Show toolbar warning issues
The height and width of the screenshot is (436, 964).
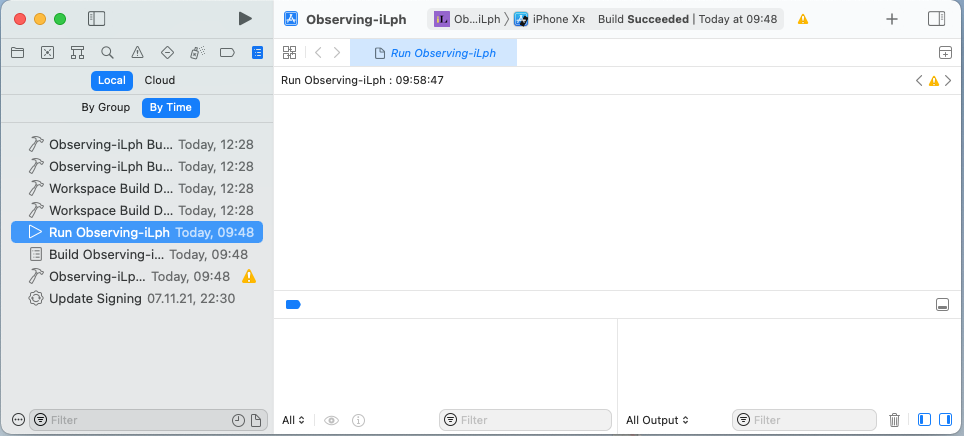click(803, 19)
